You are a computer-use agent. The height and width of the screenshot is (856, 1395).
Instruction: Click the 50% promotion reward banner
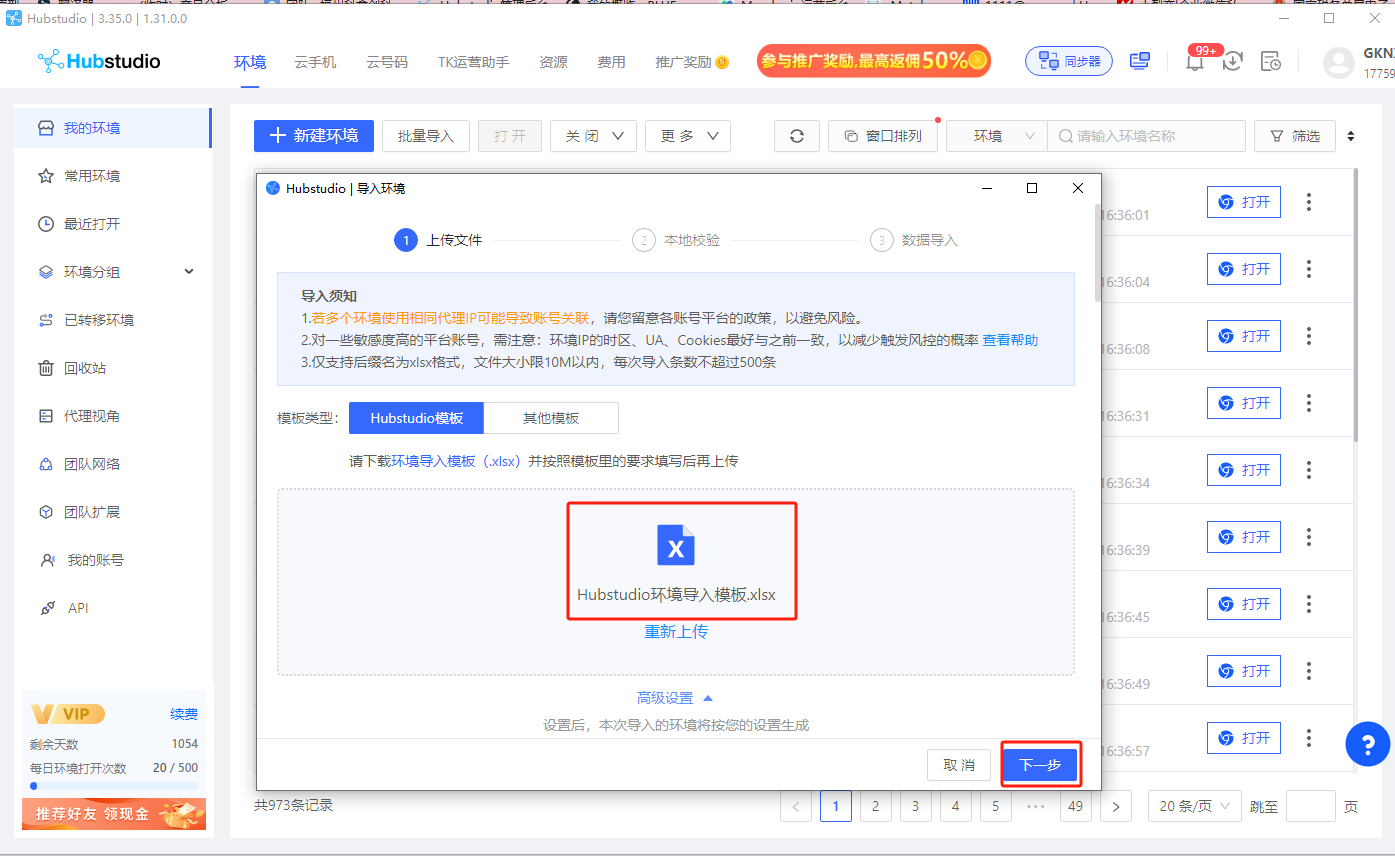point(874,61)
